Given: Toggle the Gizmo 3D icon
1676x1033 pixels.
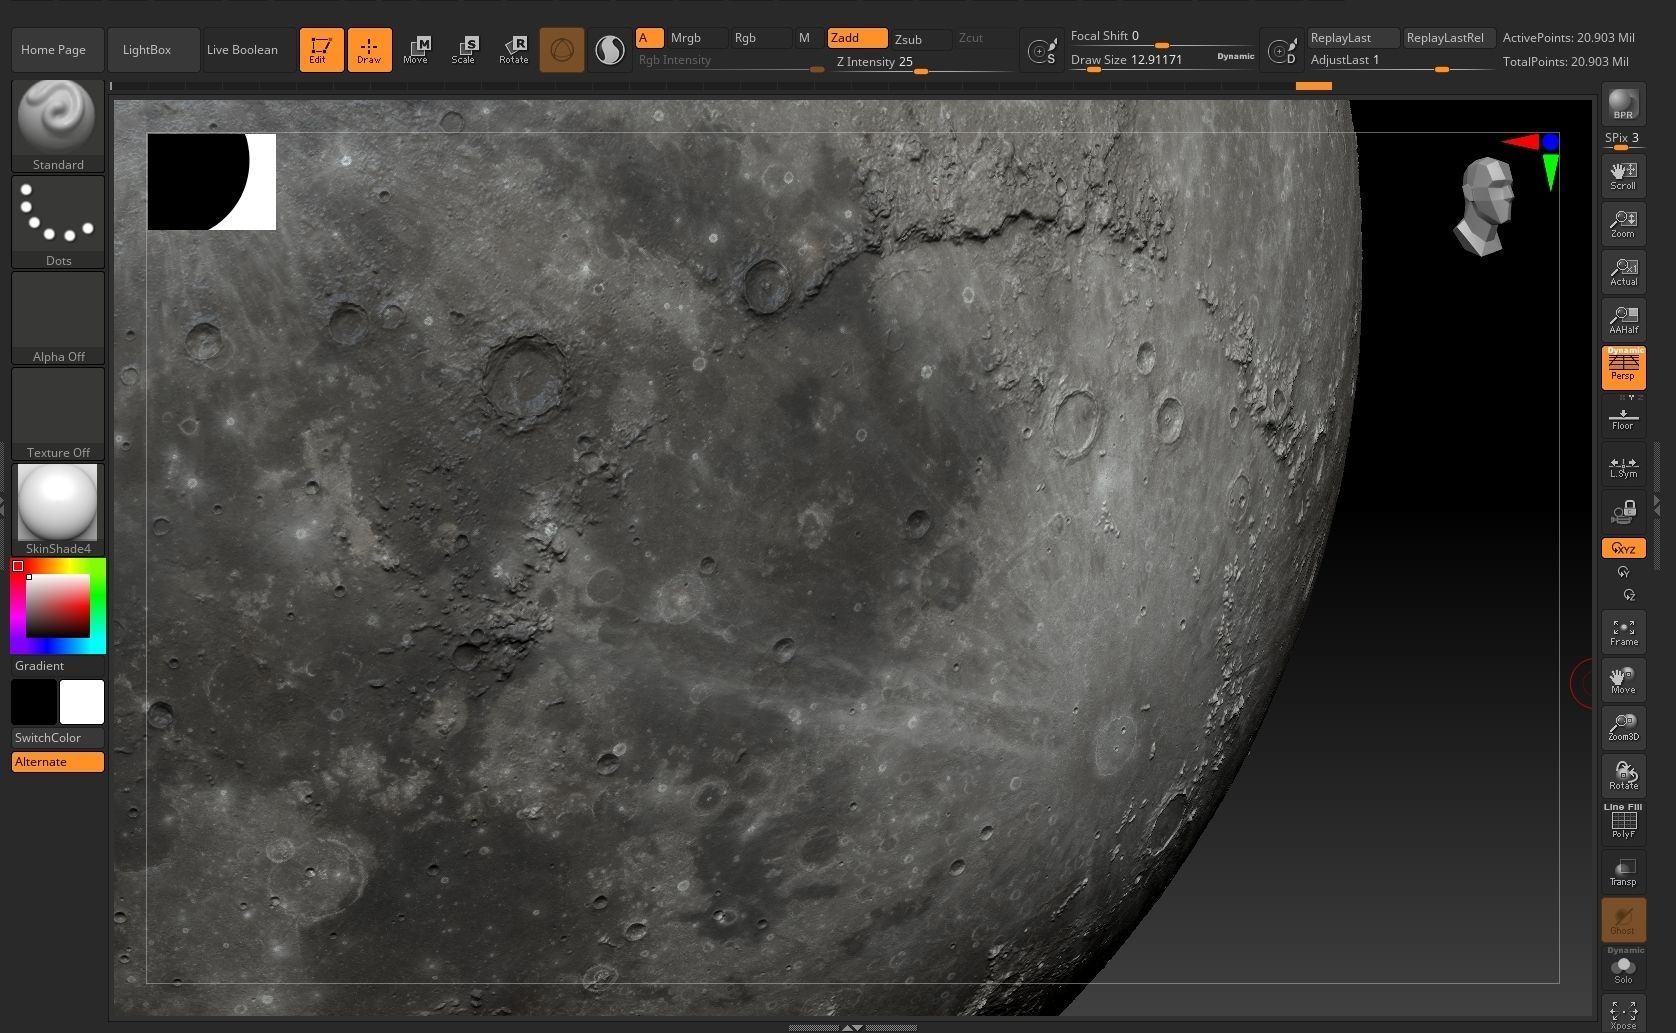Looking at the screenshot, I should click(562, 50).
